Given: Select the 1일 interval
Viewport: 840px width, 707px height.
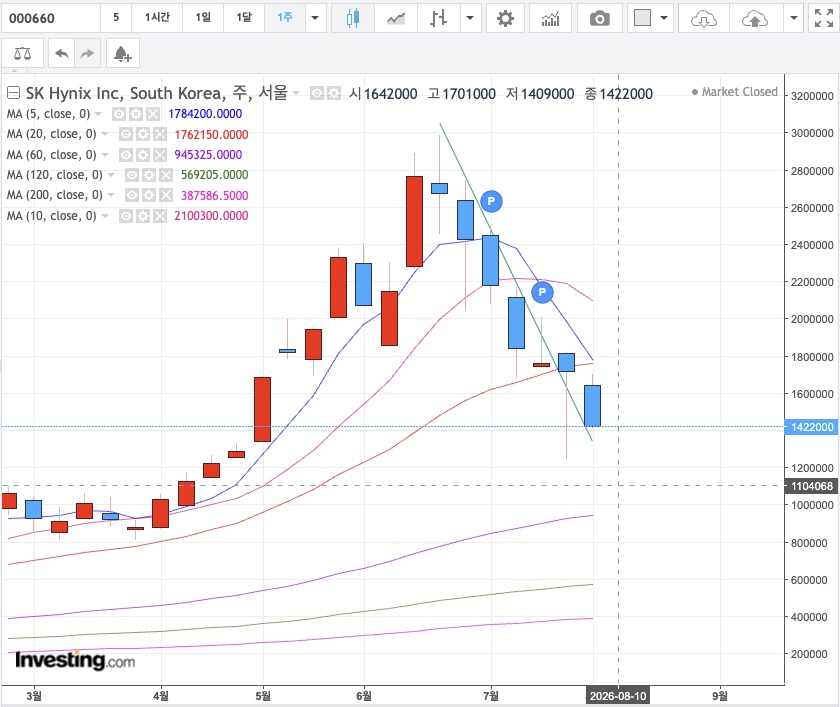Looking at the screenshot, I should point(202,18).
